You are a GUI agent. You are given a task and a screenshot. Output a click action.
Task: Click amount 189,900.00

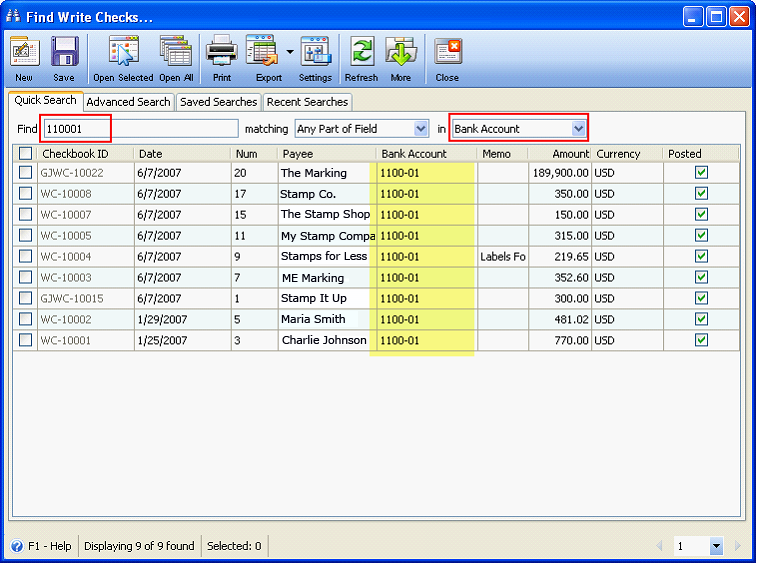click(x=561, y=173)
